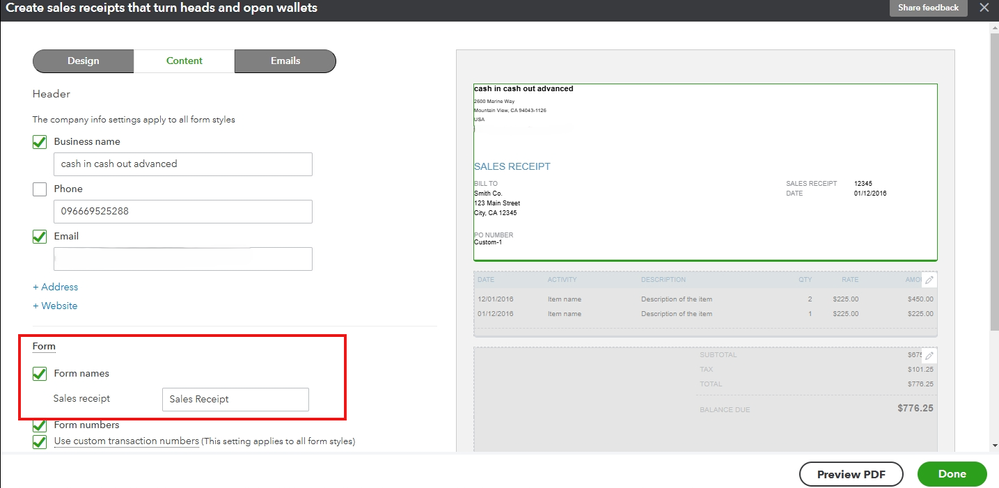Screen dimensions: 999x488
Task: Click the DESCRIPTION column header in preview
Action: (x=663, y=280)
